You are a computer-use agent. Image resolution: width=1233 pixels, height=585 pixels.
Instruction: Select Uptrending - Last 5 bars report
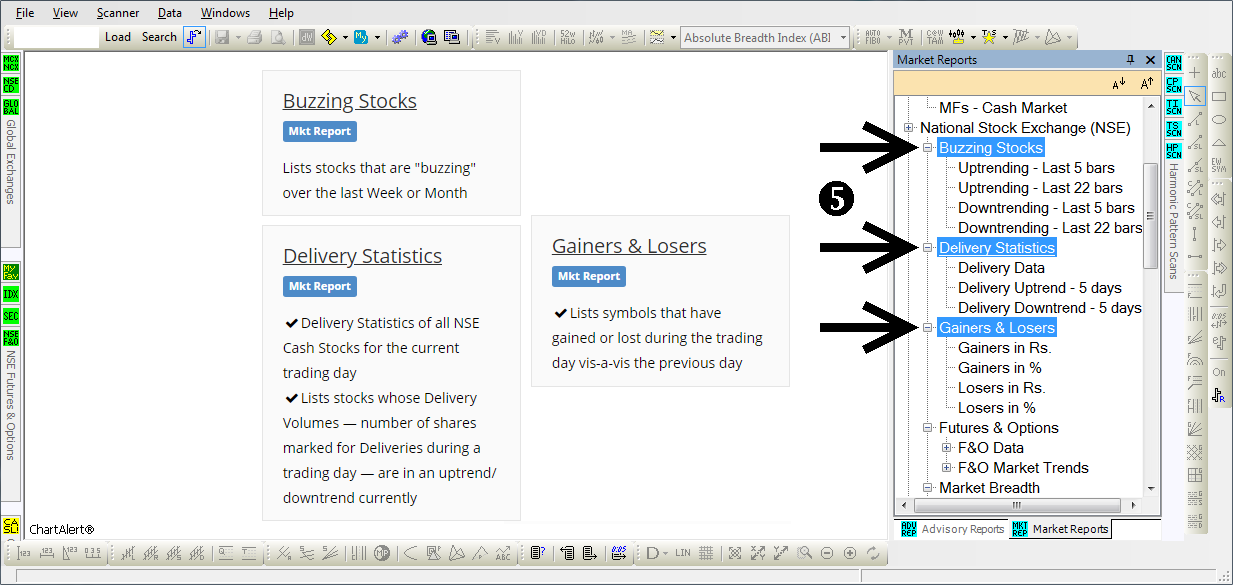tap(1036, 168)
